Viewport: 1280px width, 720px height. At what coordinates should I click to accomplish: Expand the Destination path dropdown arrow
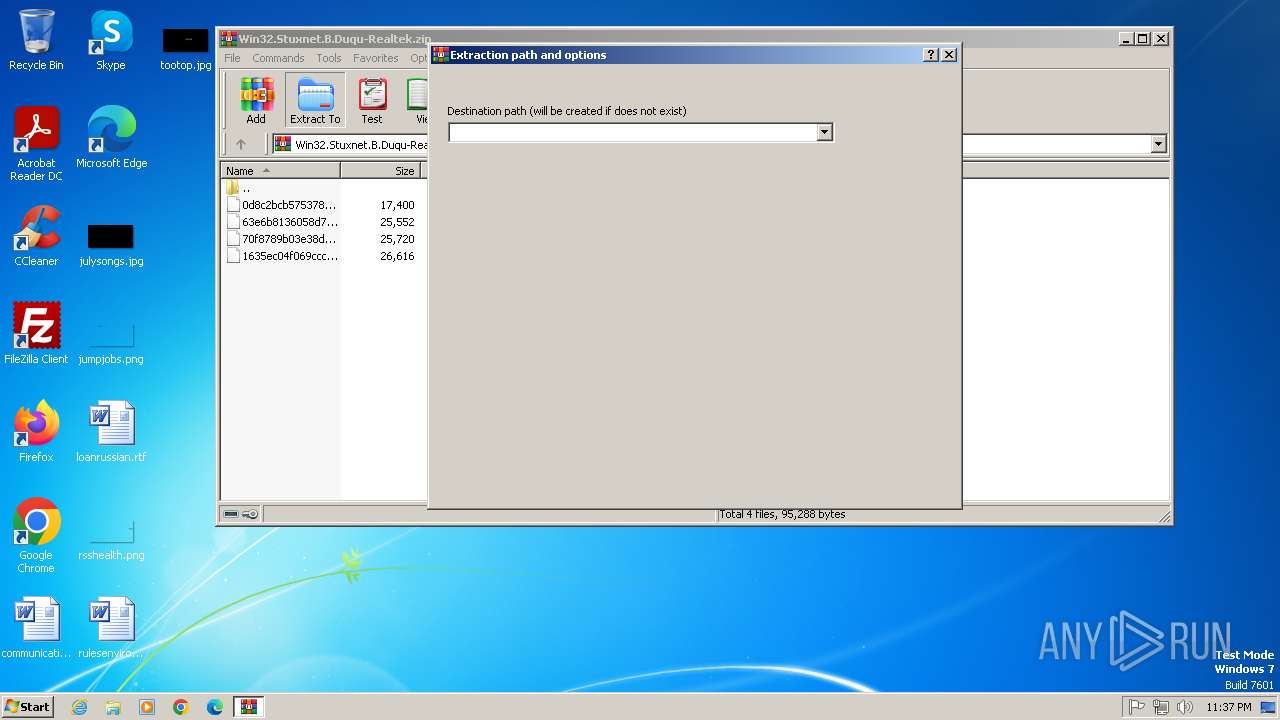tap(824, 132)
